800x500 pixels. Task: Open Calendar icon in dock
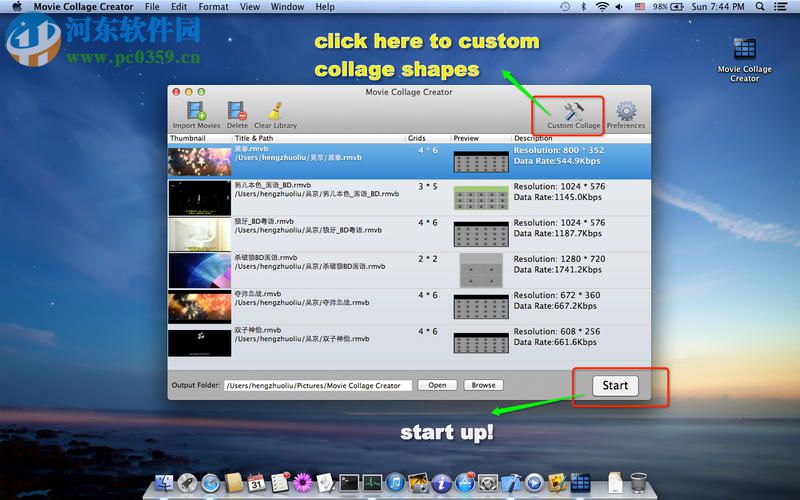[x=257, y=482]
